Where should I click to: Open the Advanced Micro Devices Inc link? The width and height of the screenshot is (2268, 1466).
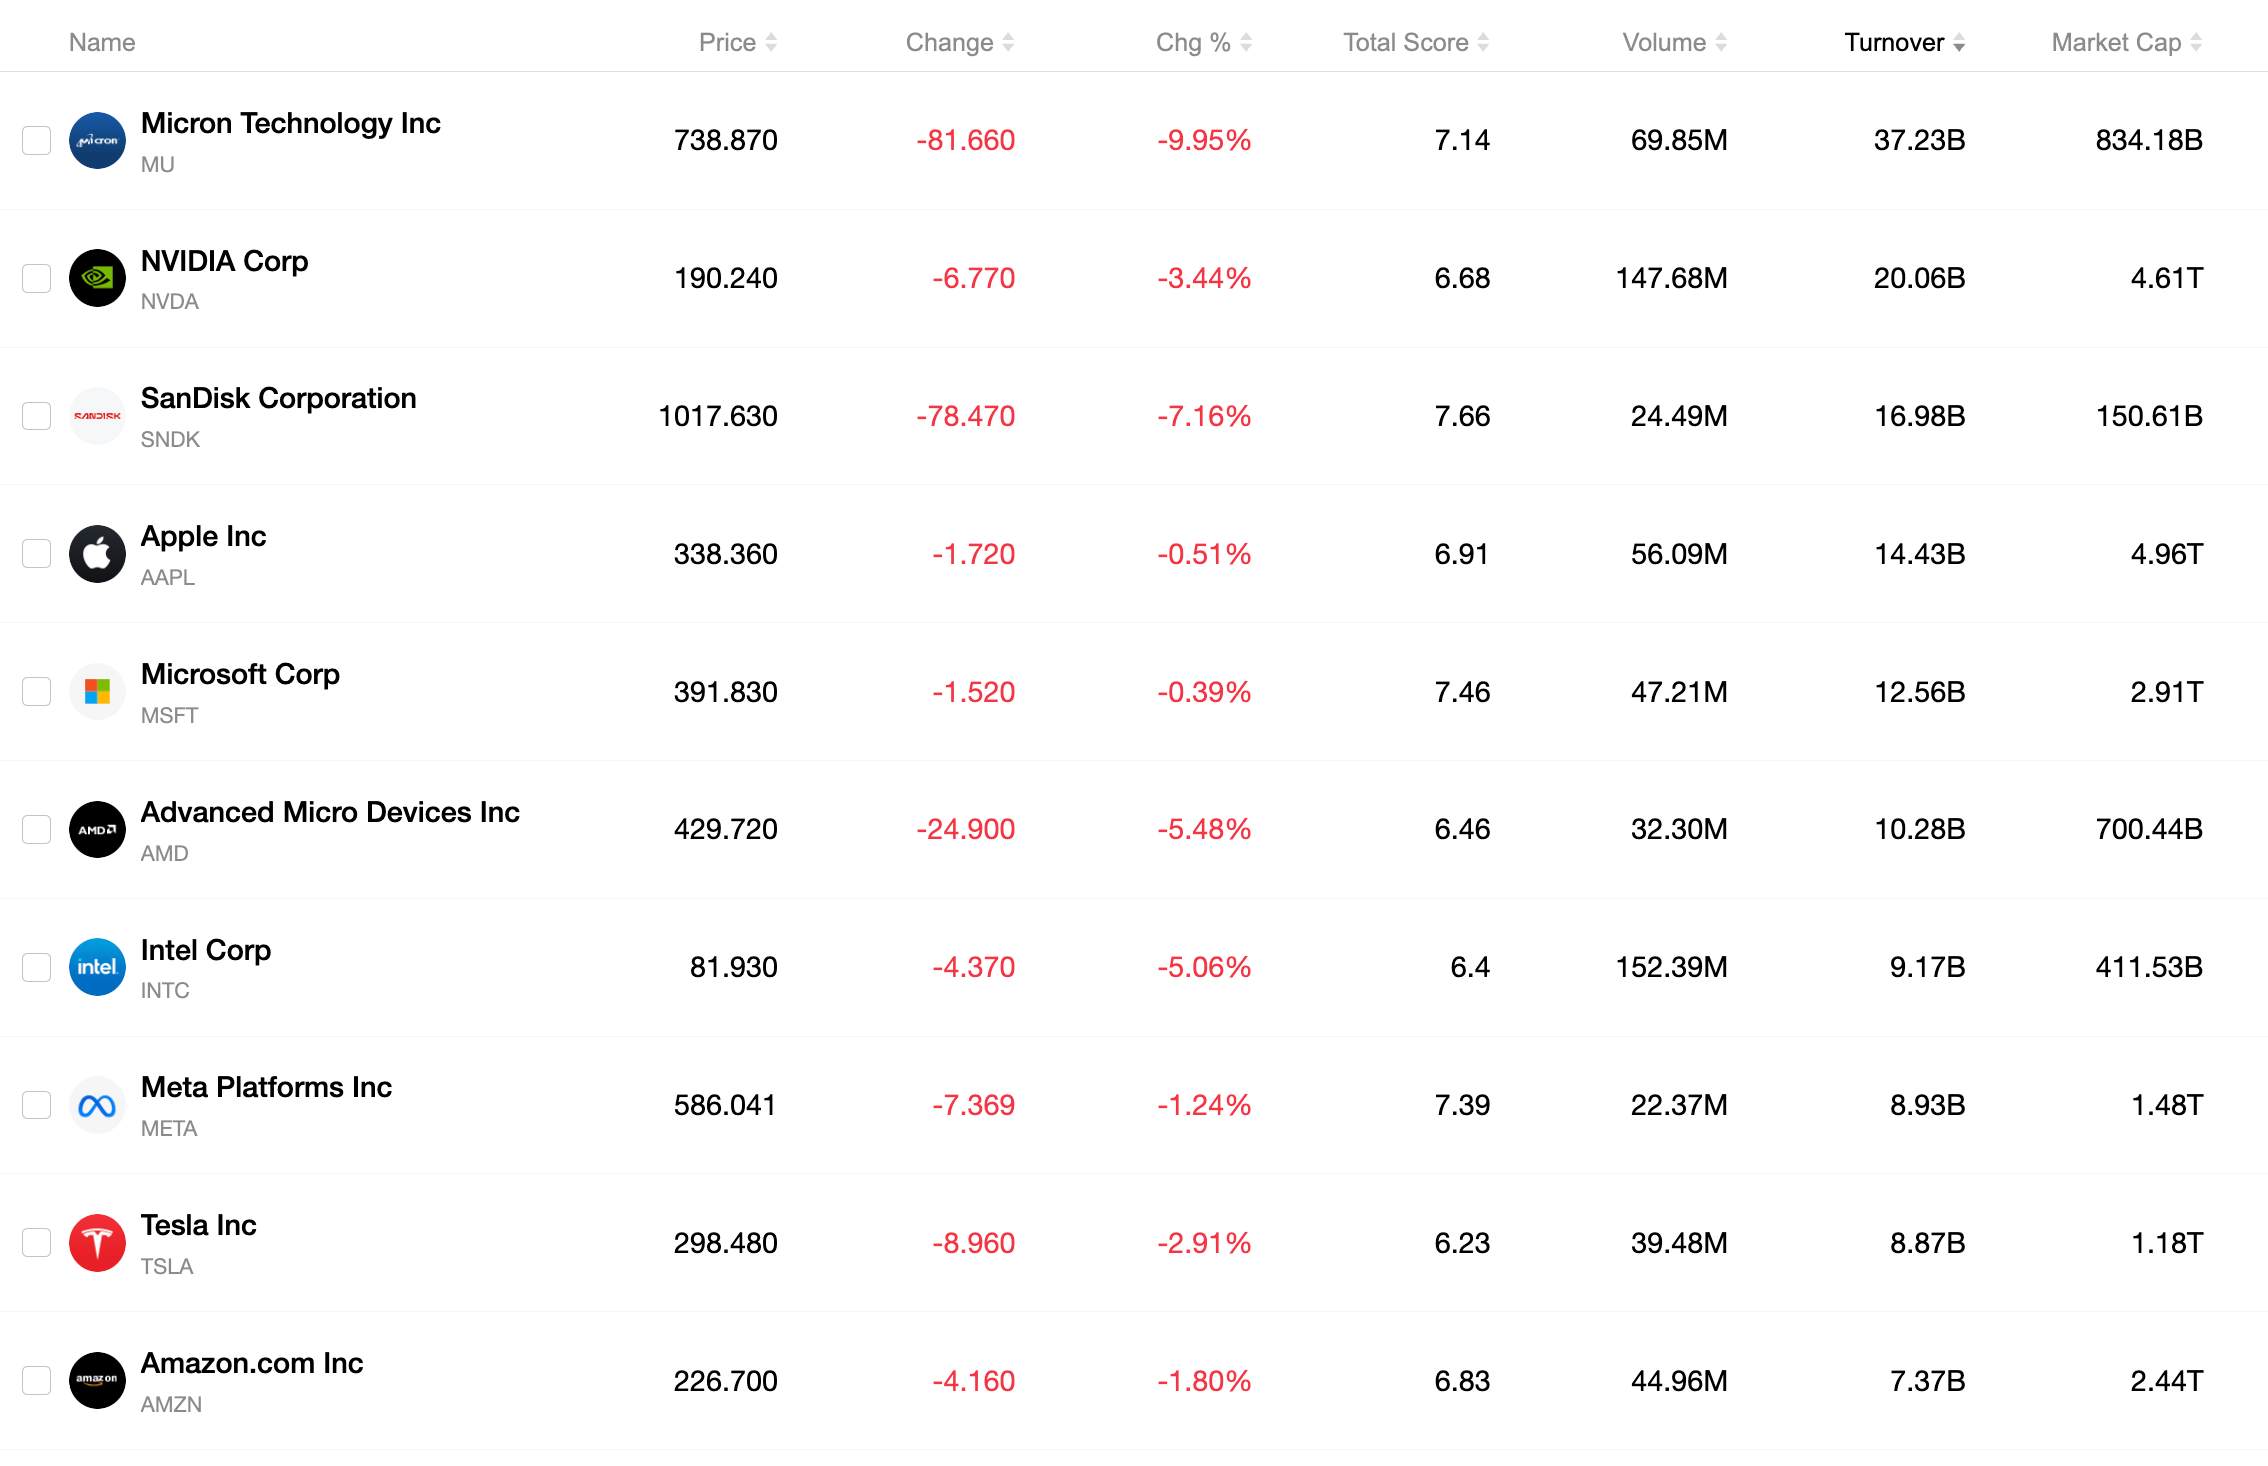(x=330, y=812)
